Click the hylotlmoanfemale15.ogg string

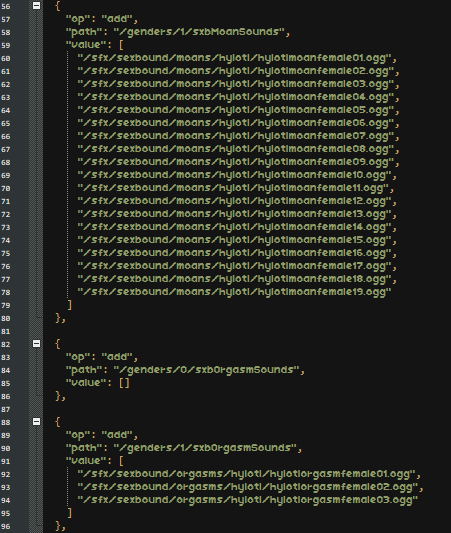coord(235,240)
